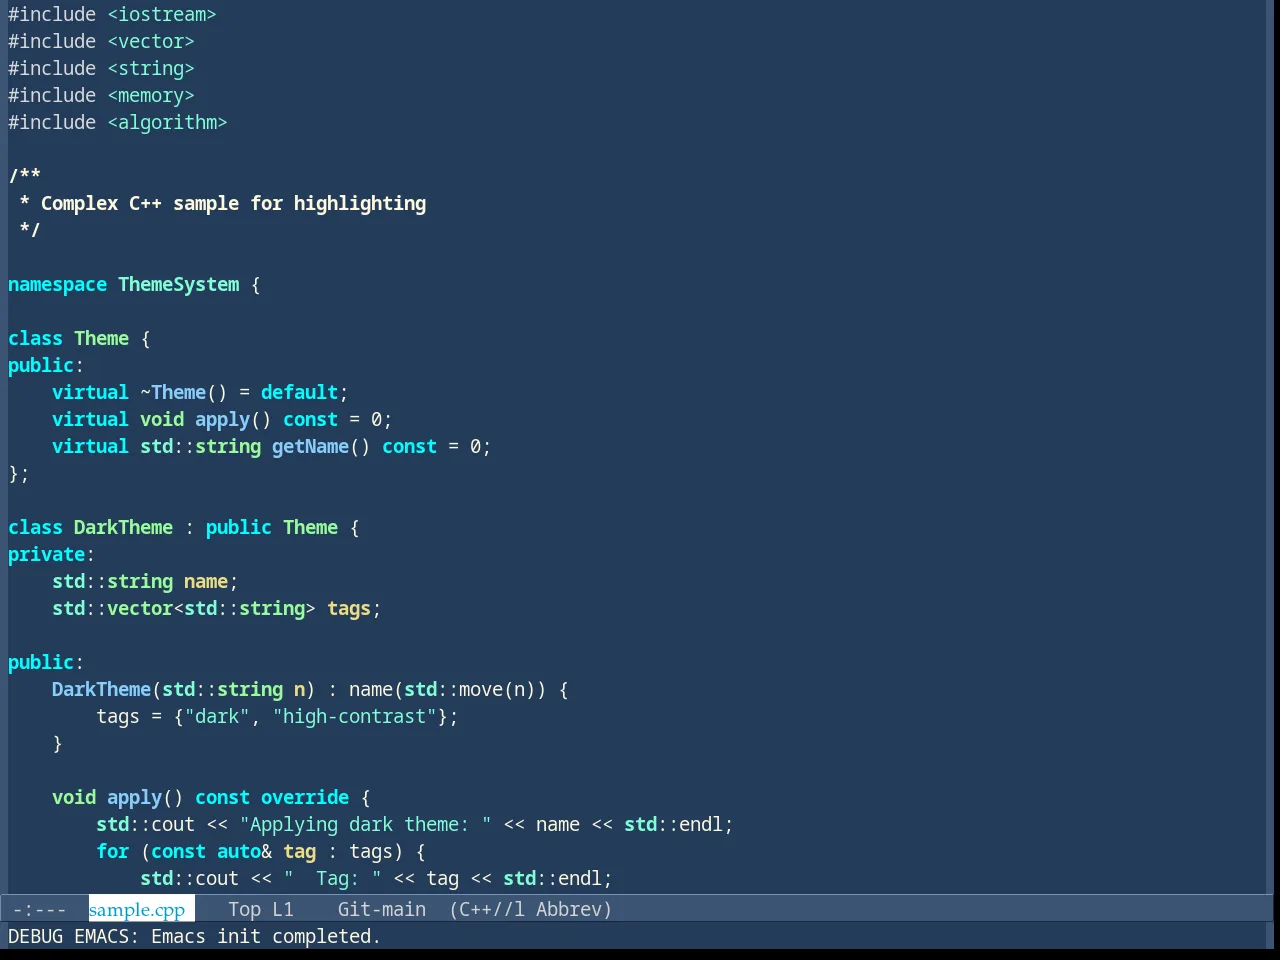
Task: Click L1 line number indicator
Action: point(283,910)
